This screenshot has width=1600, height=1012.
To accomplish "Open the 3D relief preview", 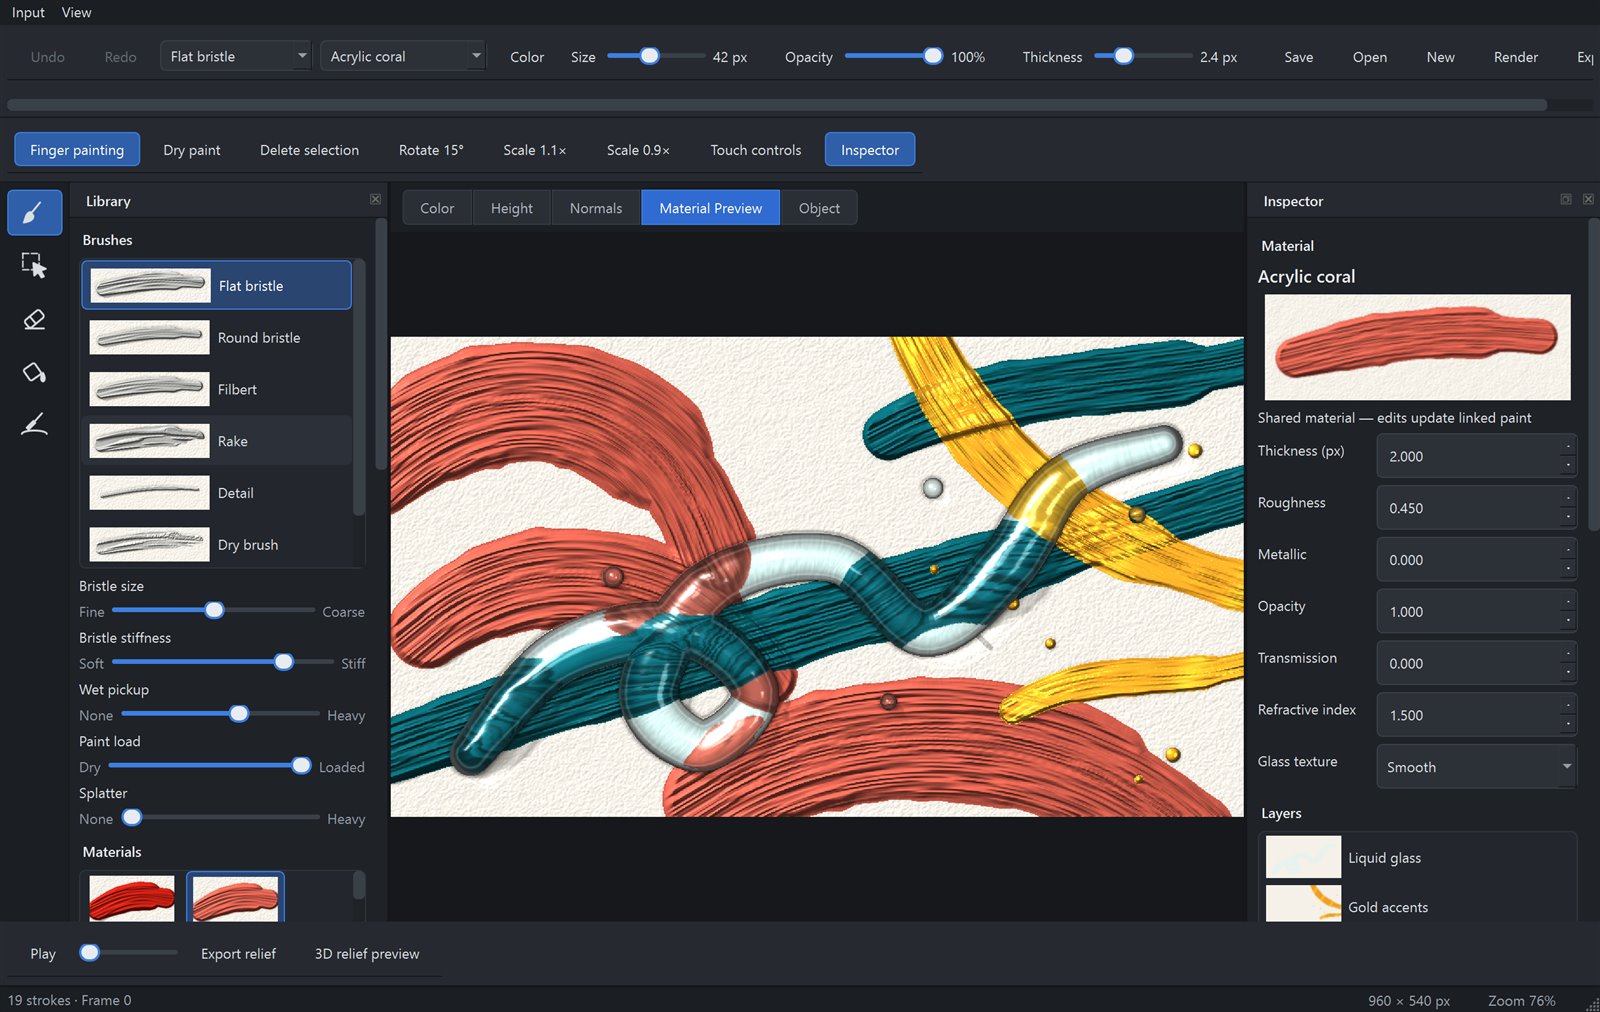I will (367, 954).
